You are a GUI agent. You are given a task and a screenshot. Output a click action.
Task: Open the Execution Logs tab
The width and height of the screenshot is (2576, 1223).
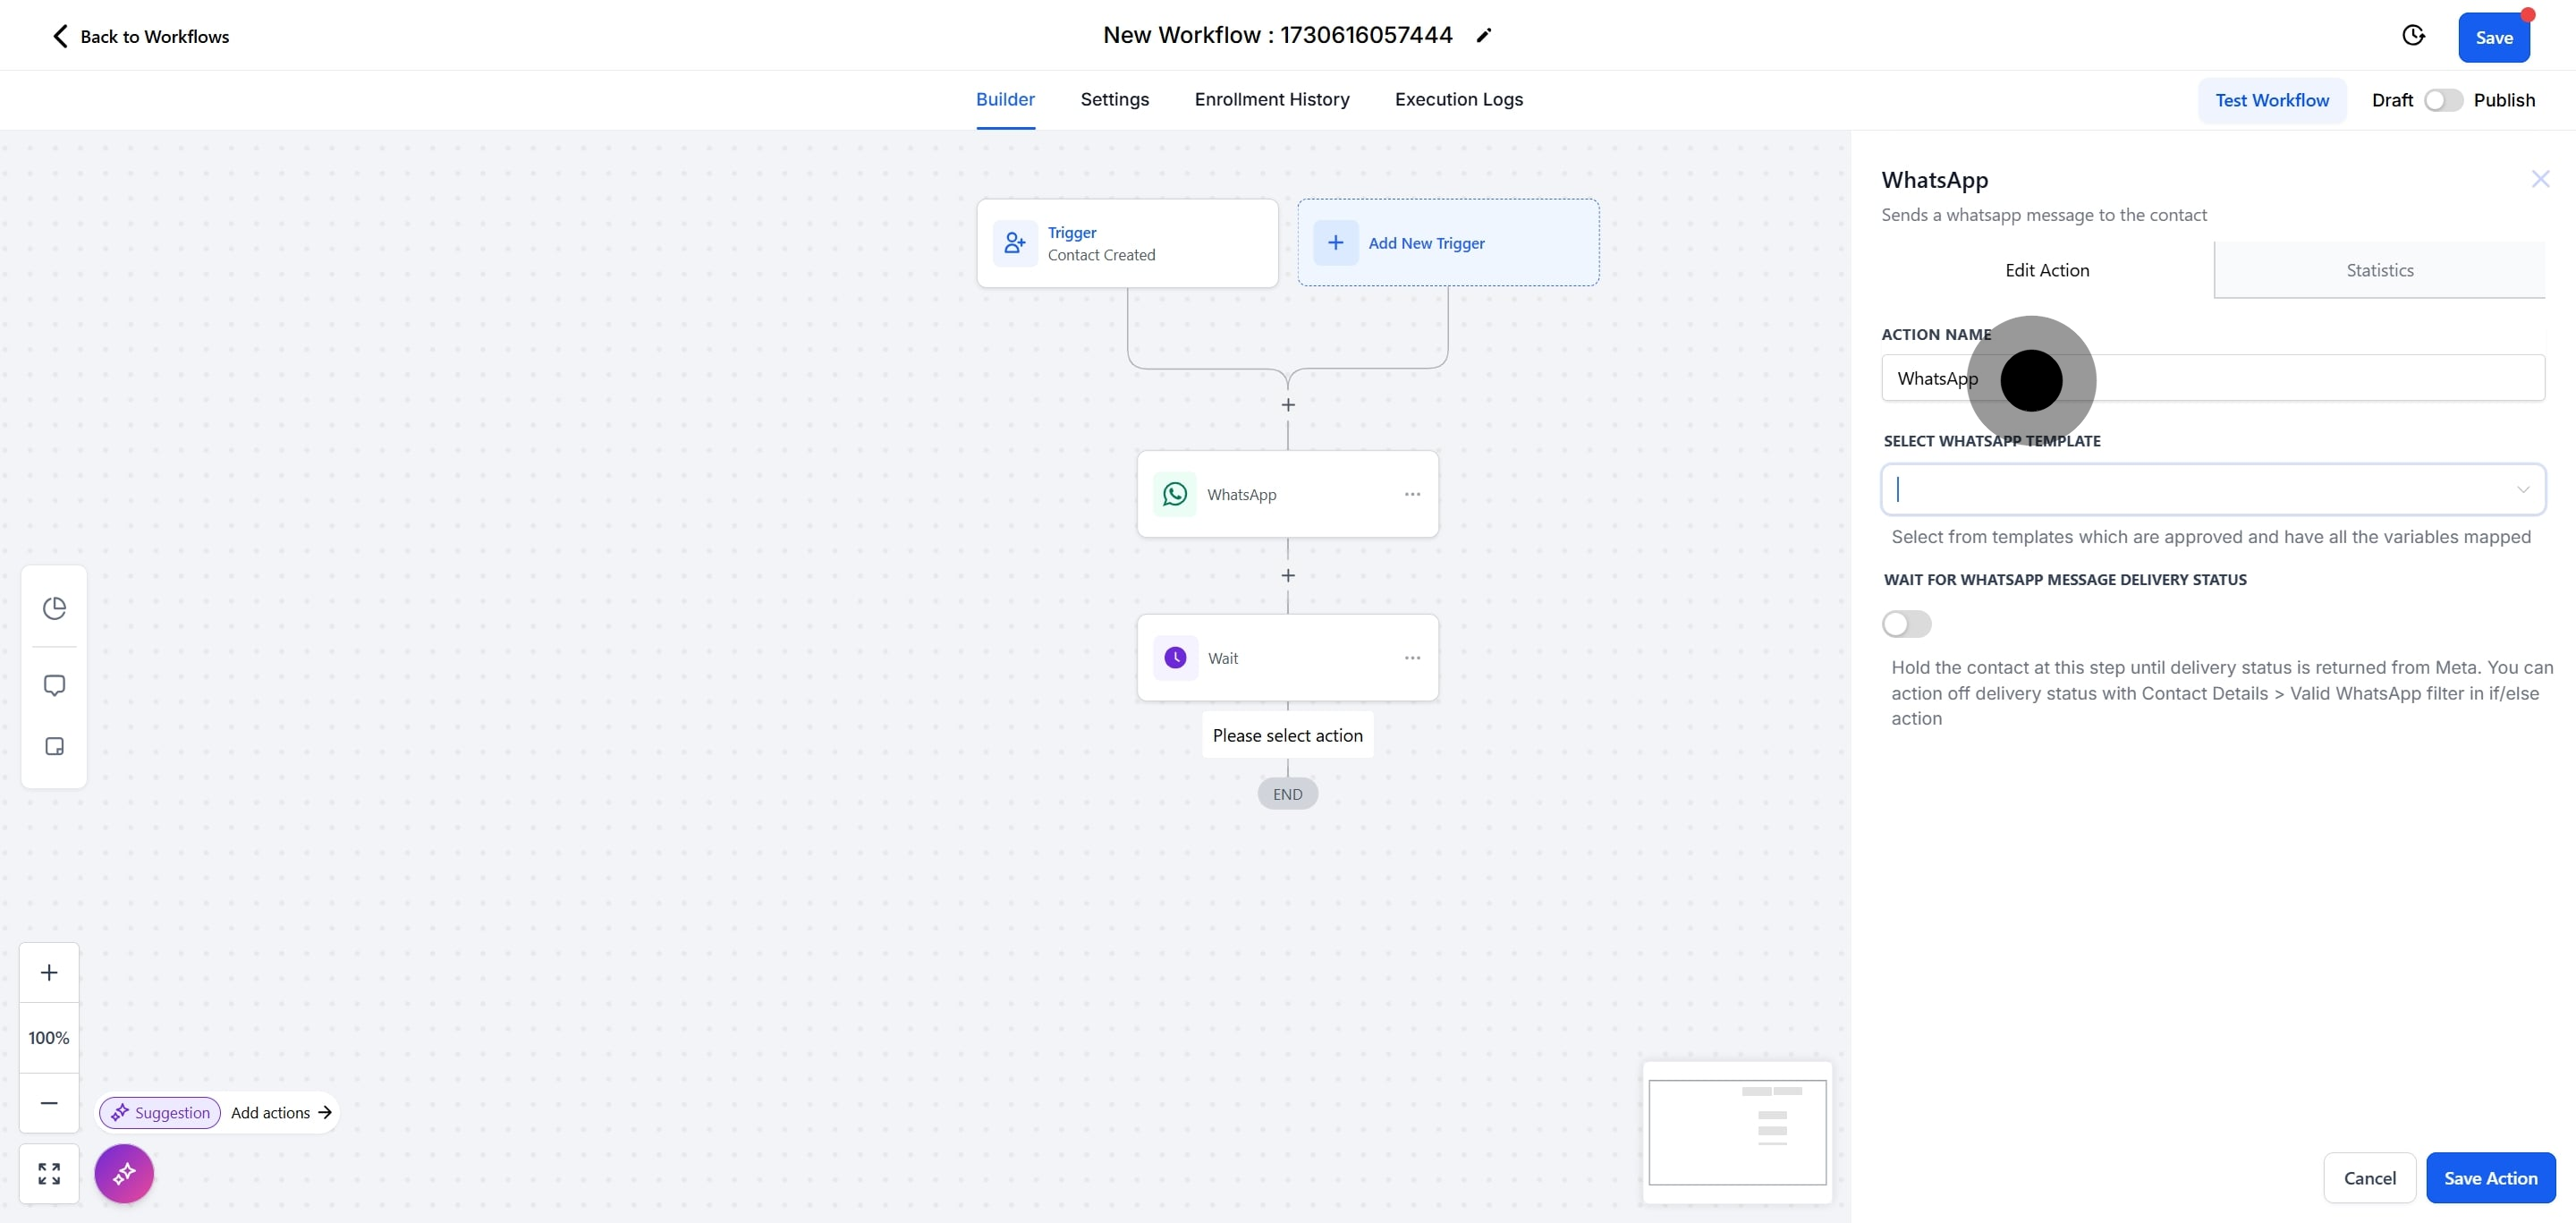1458,99
